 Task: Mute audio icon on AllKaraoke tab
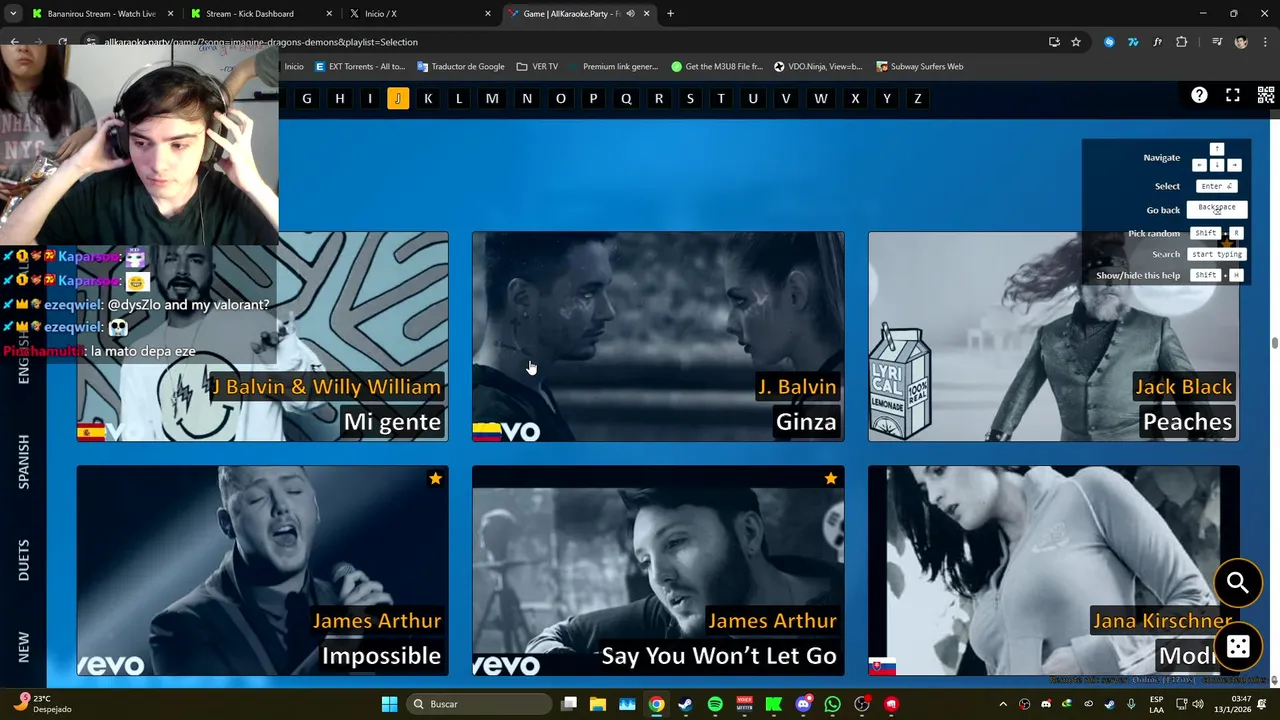tap(630, 14)
